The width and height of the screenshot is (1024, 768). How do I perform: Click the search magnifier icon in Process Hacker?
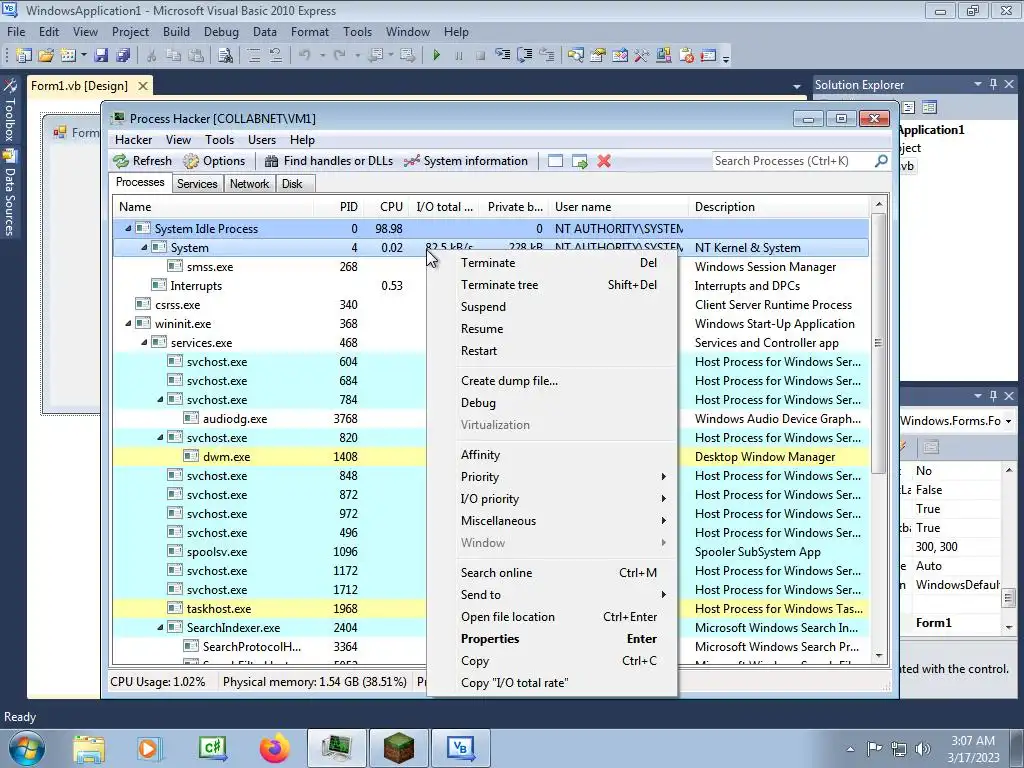(x=881, y=160)
